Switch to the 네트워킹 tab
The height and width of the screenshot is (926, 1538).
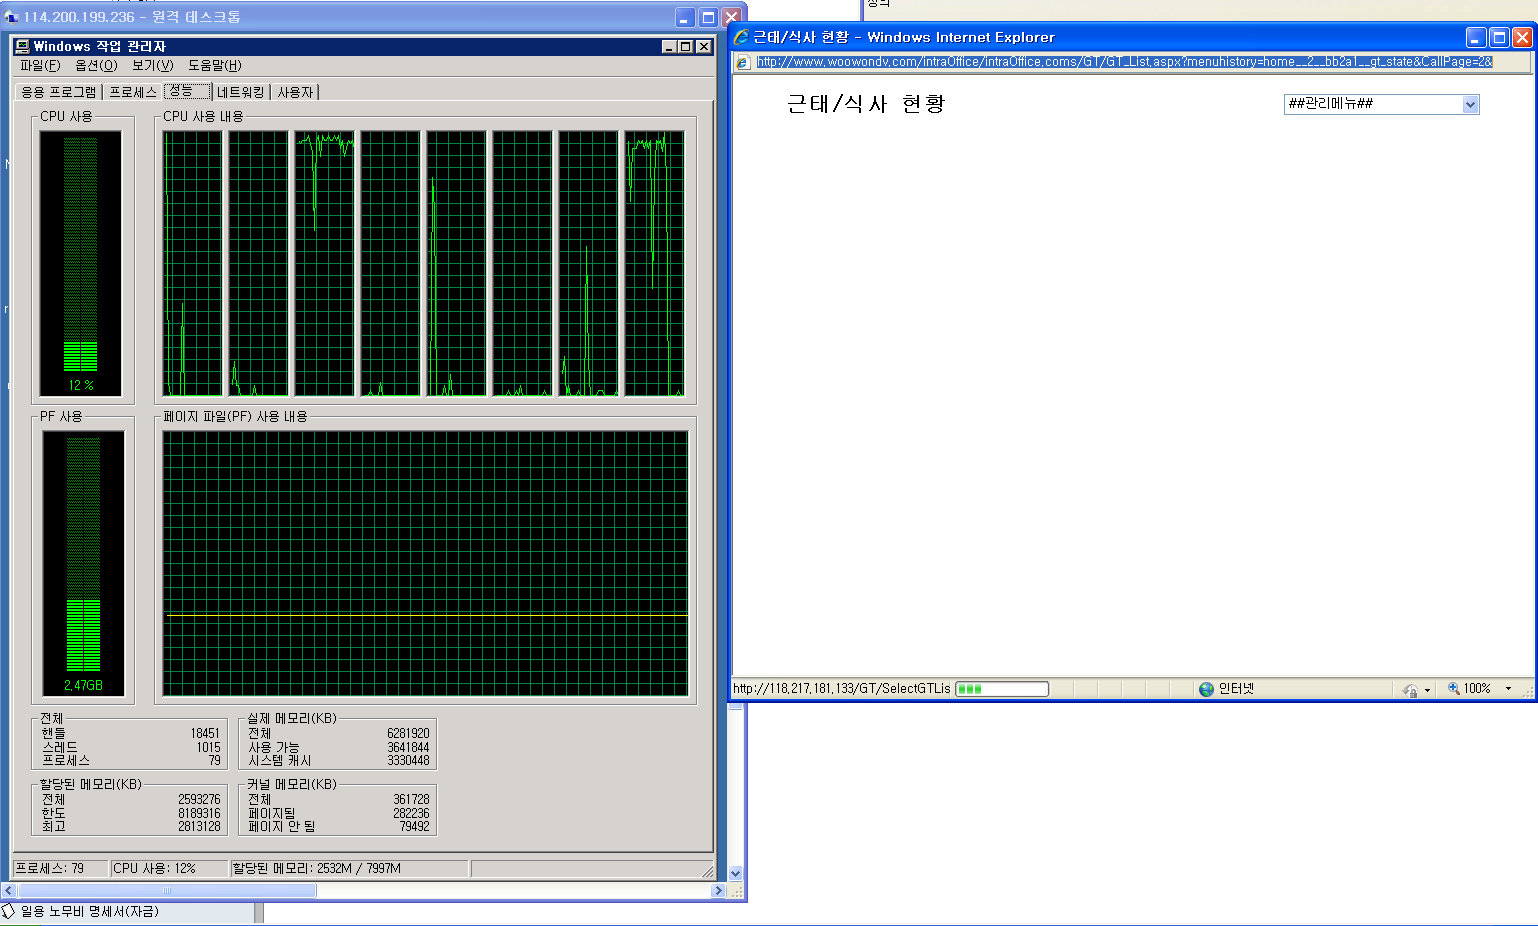[241, 92]
